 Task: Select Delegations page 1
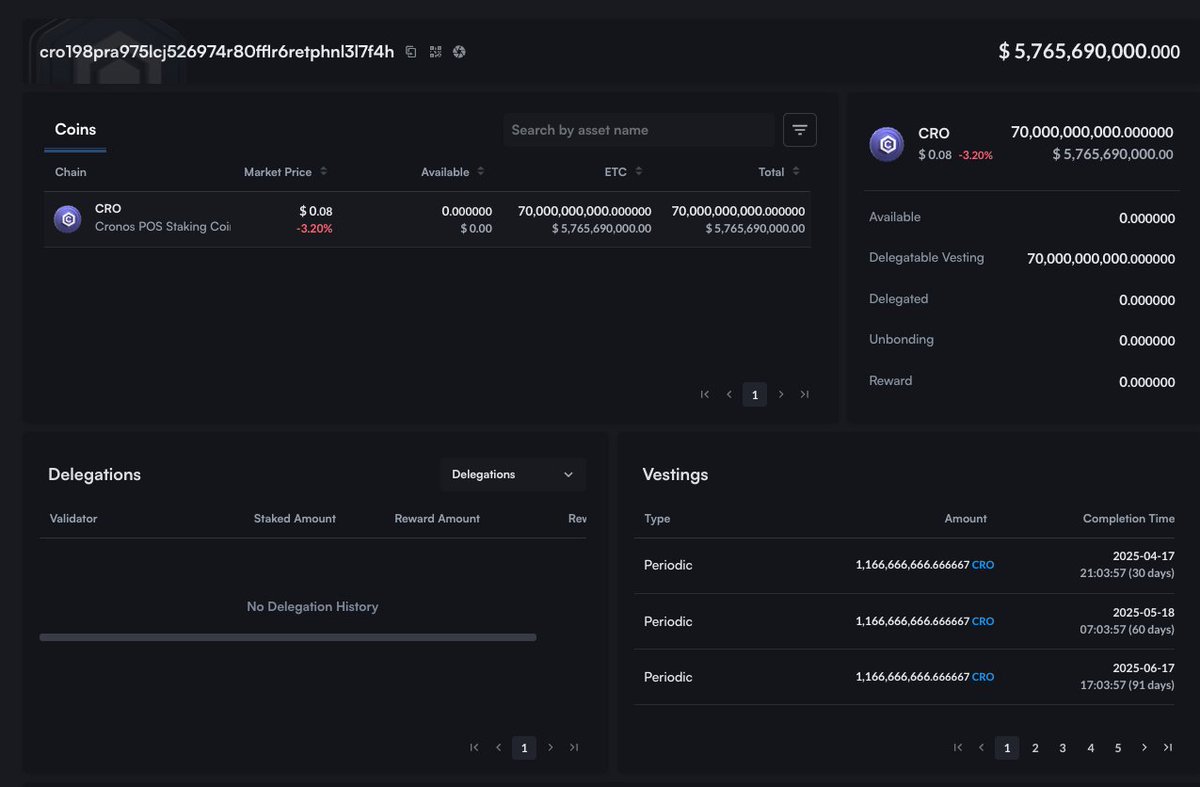pos(524,748)
